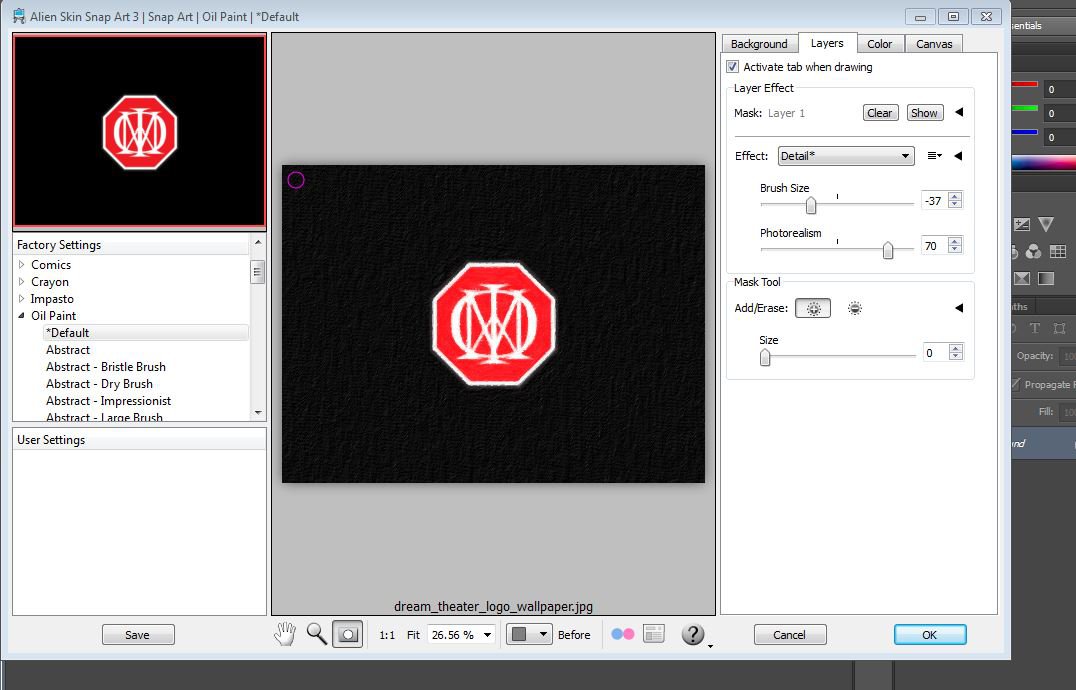
Task: Set zoom to 1:1
Action: pos(387,634)
